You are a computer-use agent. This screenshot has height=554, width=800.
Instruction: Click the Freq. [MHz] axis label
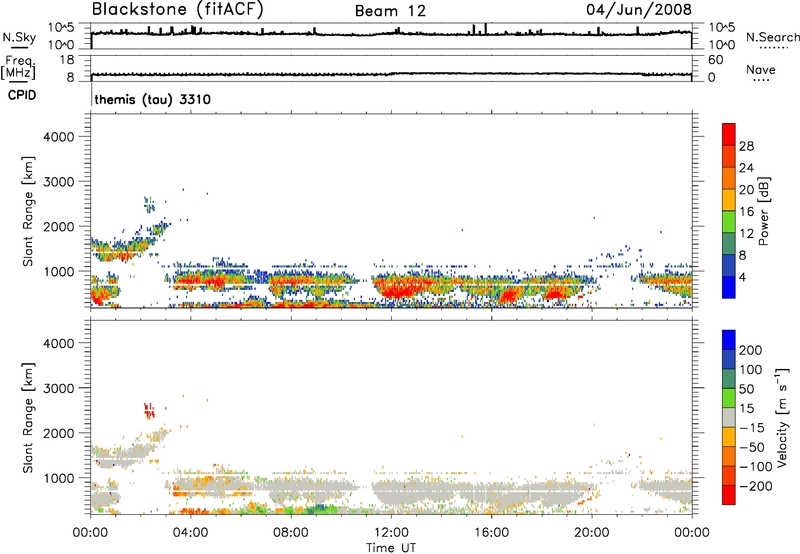[18, 67]
